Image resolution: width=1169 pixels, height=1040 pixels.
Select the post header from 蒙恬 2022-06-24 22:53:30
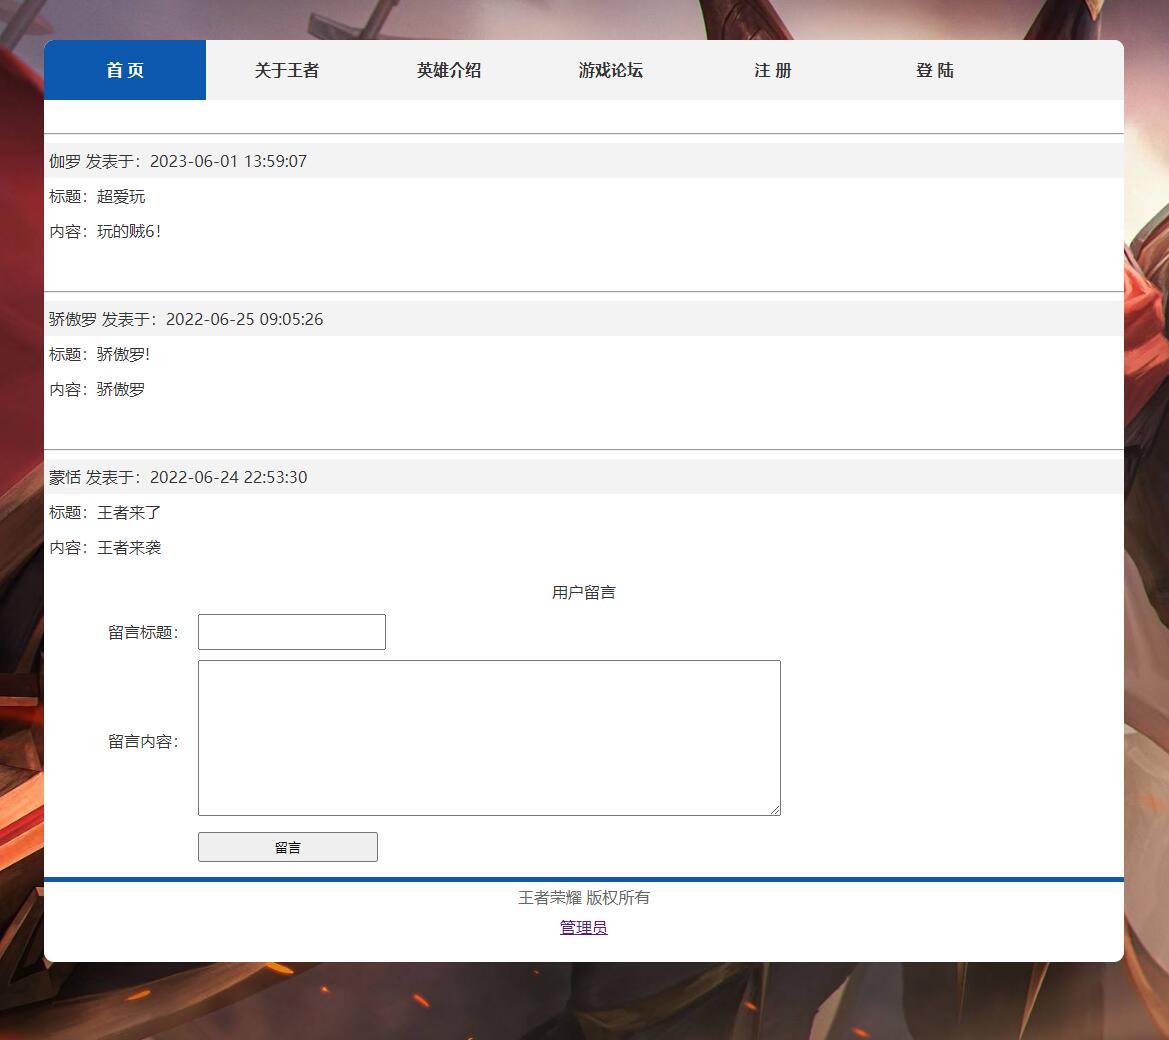click(x=584, y=477)
